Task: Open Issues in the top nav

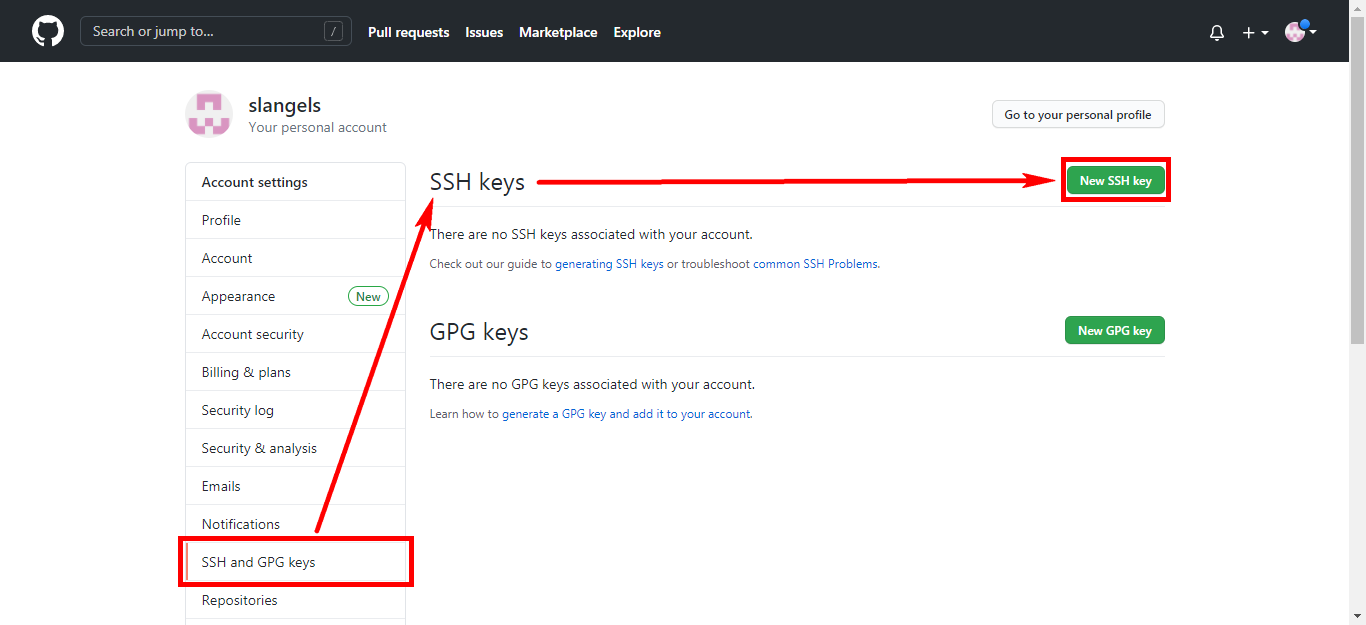Action: click(x=484, y=32)
